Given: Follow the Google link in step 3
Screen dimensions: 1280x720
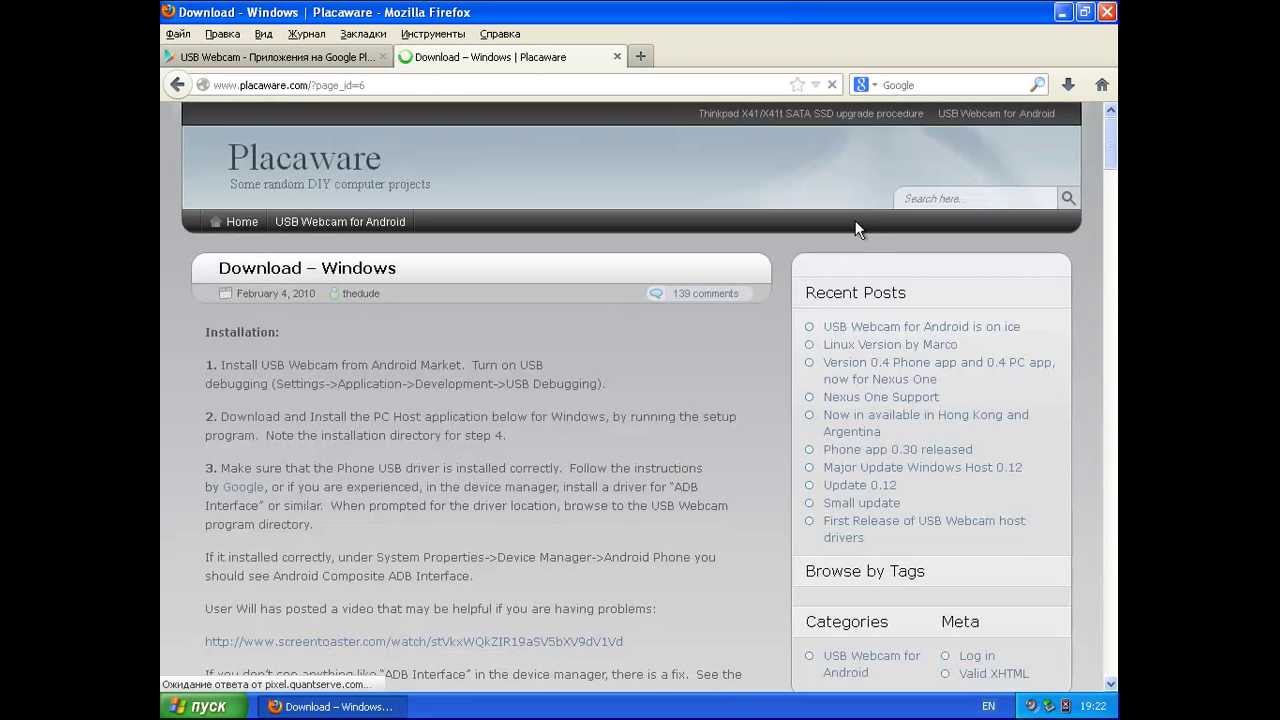Looking at the screenshot, I should (243, 487).
